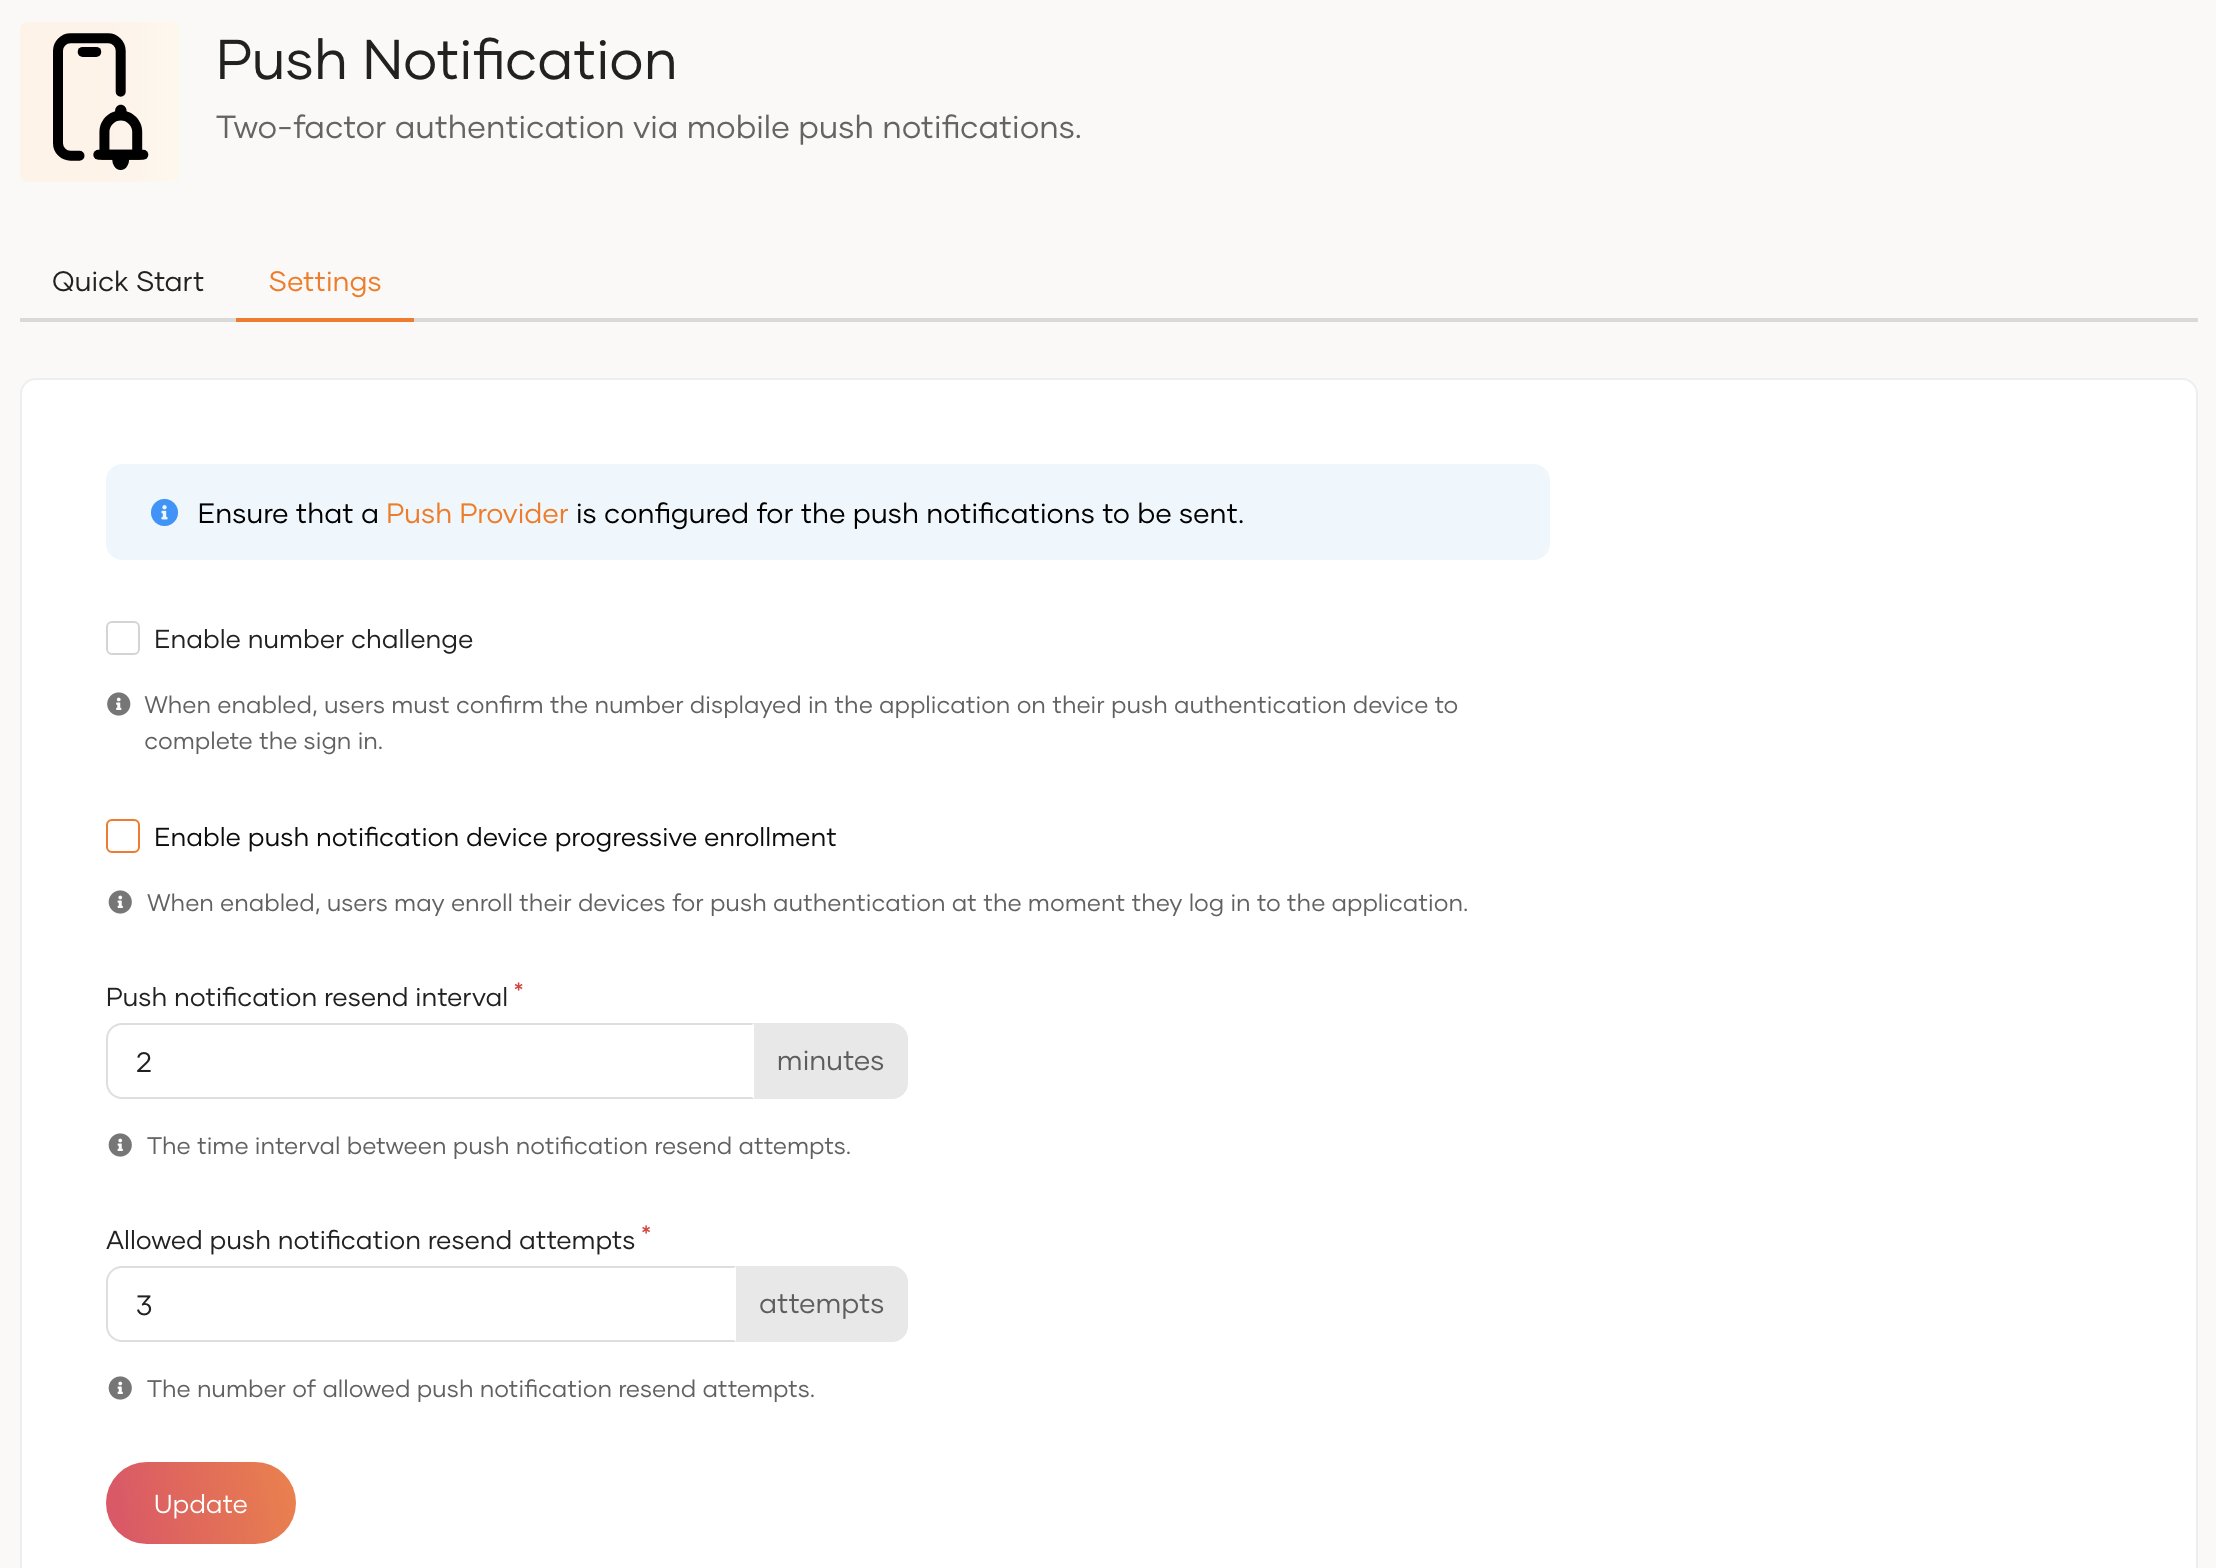Click the blue info icon in banner
Screen dimensions: 2216x1568
tap(164, 513)
